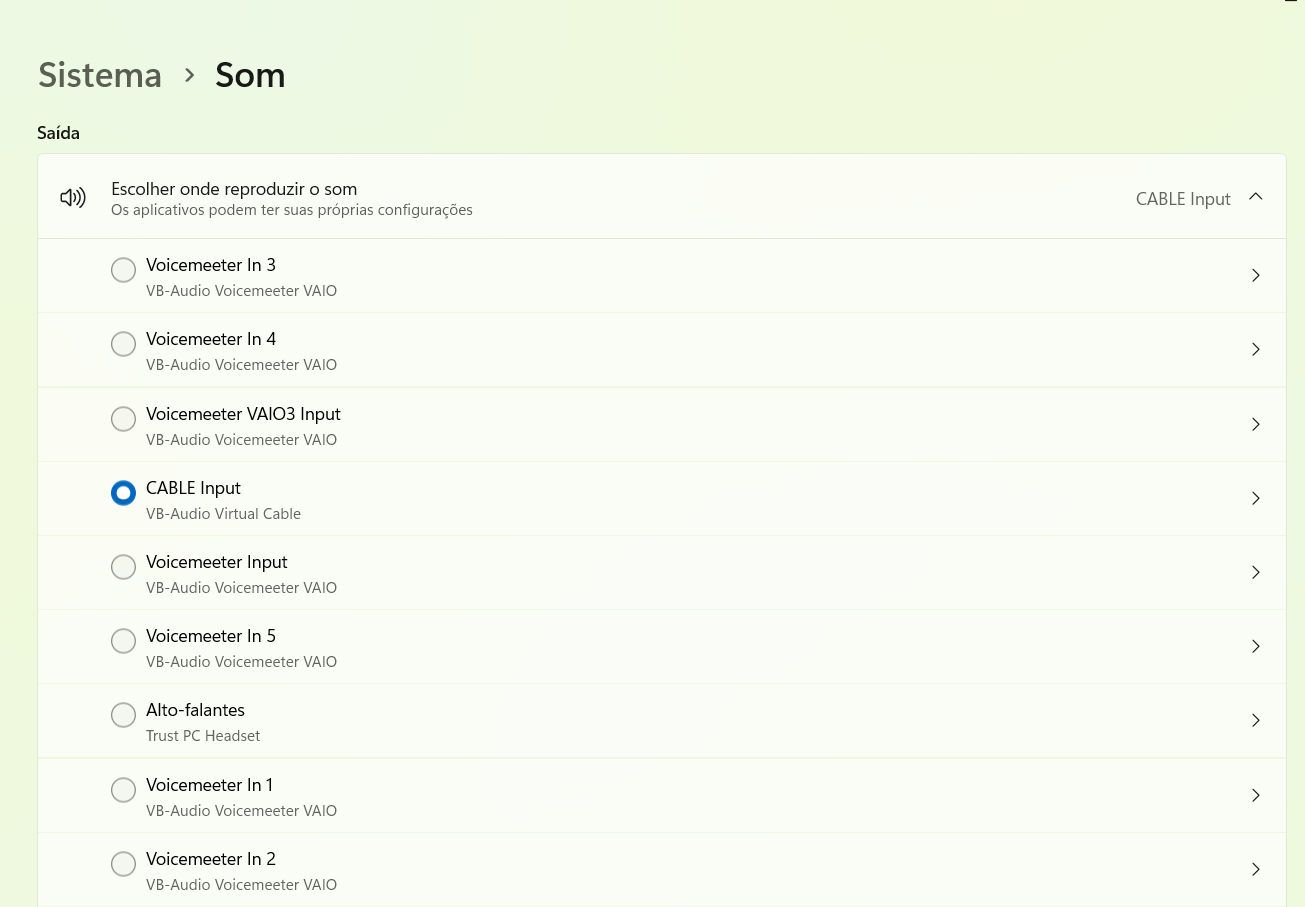Click the Escolher onde reproduzir o som header
The height and width of the screenshot is (907, 1305).
pos(662,197)
